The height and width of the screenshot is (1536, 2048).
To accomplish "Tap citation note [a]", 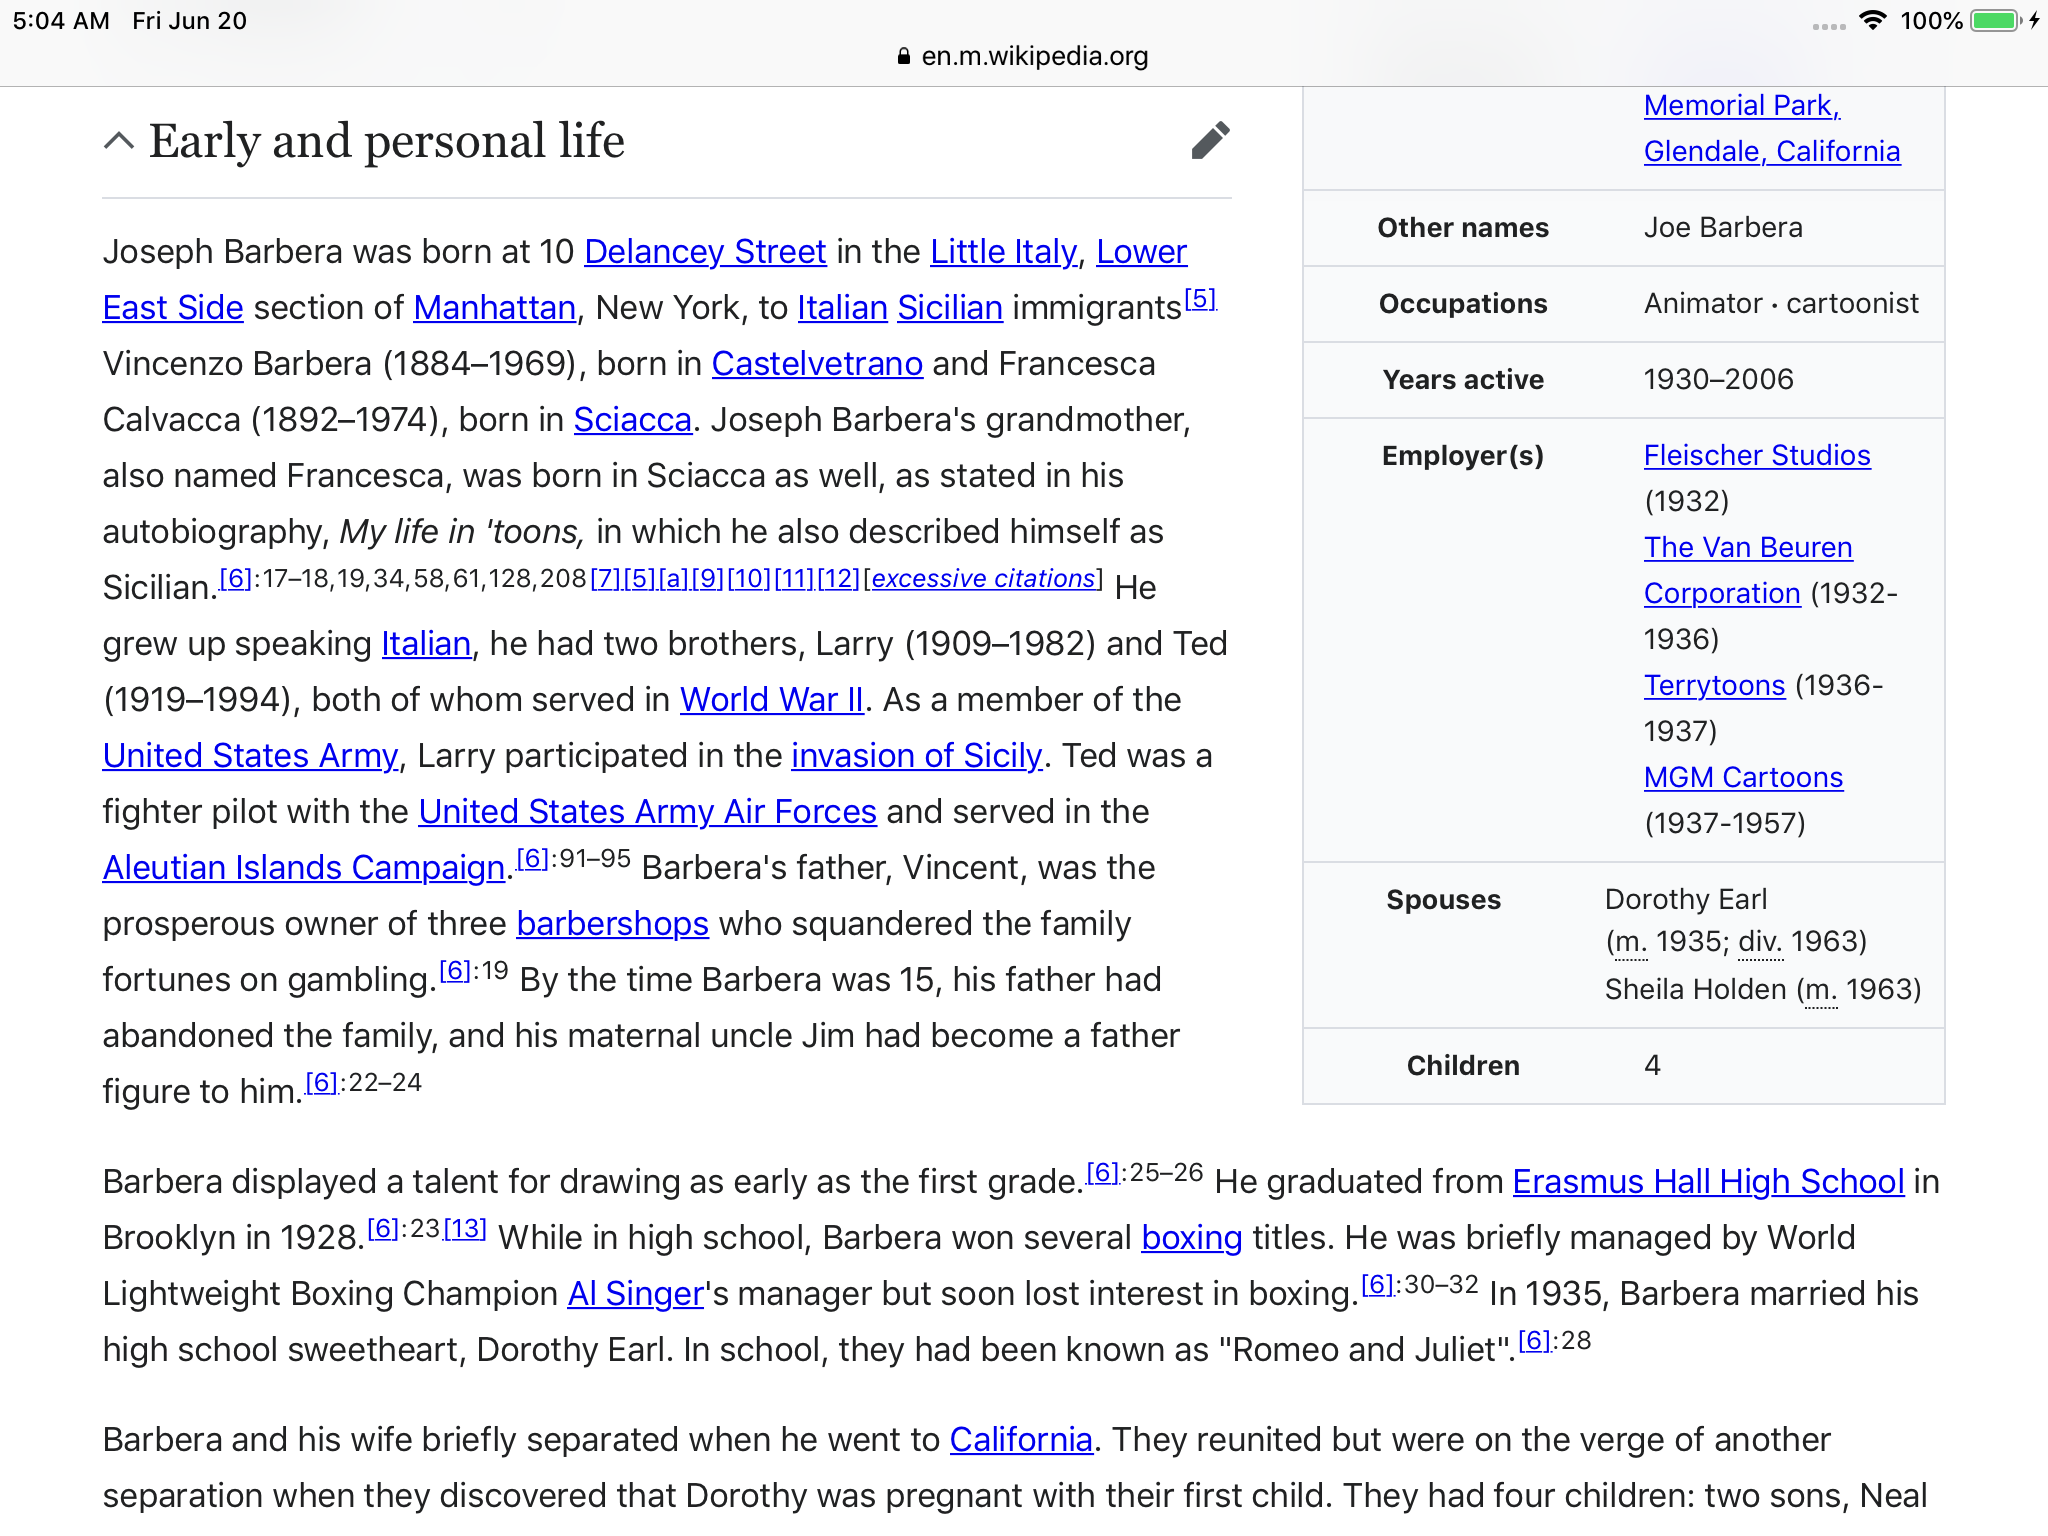I will coord(673,578).
